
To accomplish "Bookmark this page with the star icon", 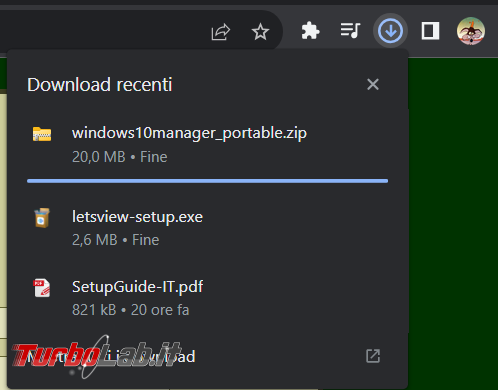I will (x=260, y=32).
